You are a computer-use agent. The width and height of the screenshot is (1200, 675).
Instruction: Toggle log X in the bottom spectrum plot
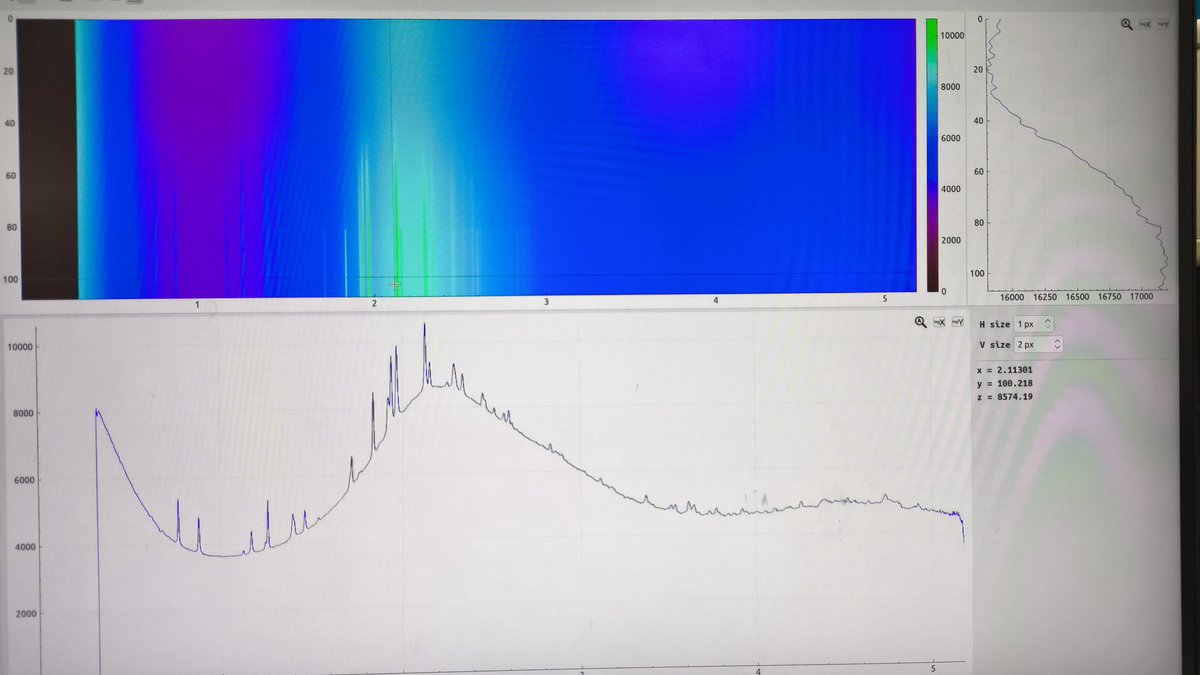click(x=939, y=322)
